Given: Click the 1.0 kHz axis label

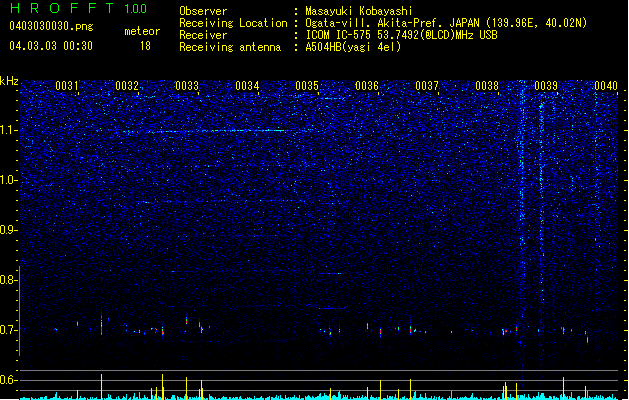Looking at the screenshot, I should (x=8, y=180).
